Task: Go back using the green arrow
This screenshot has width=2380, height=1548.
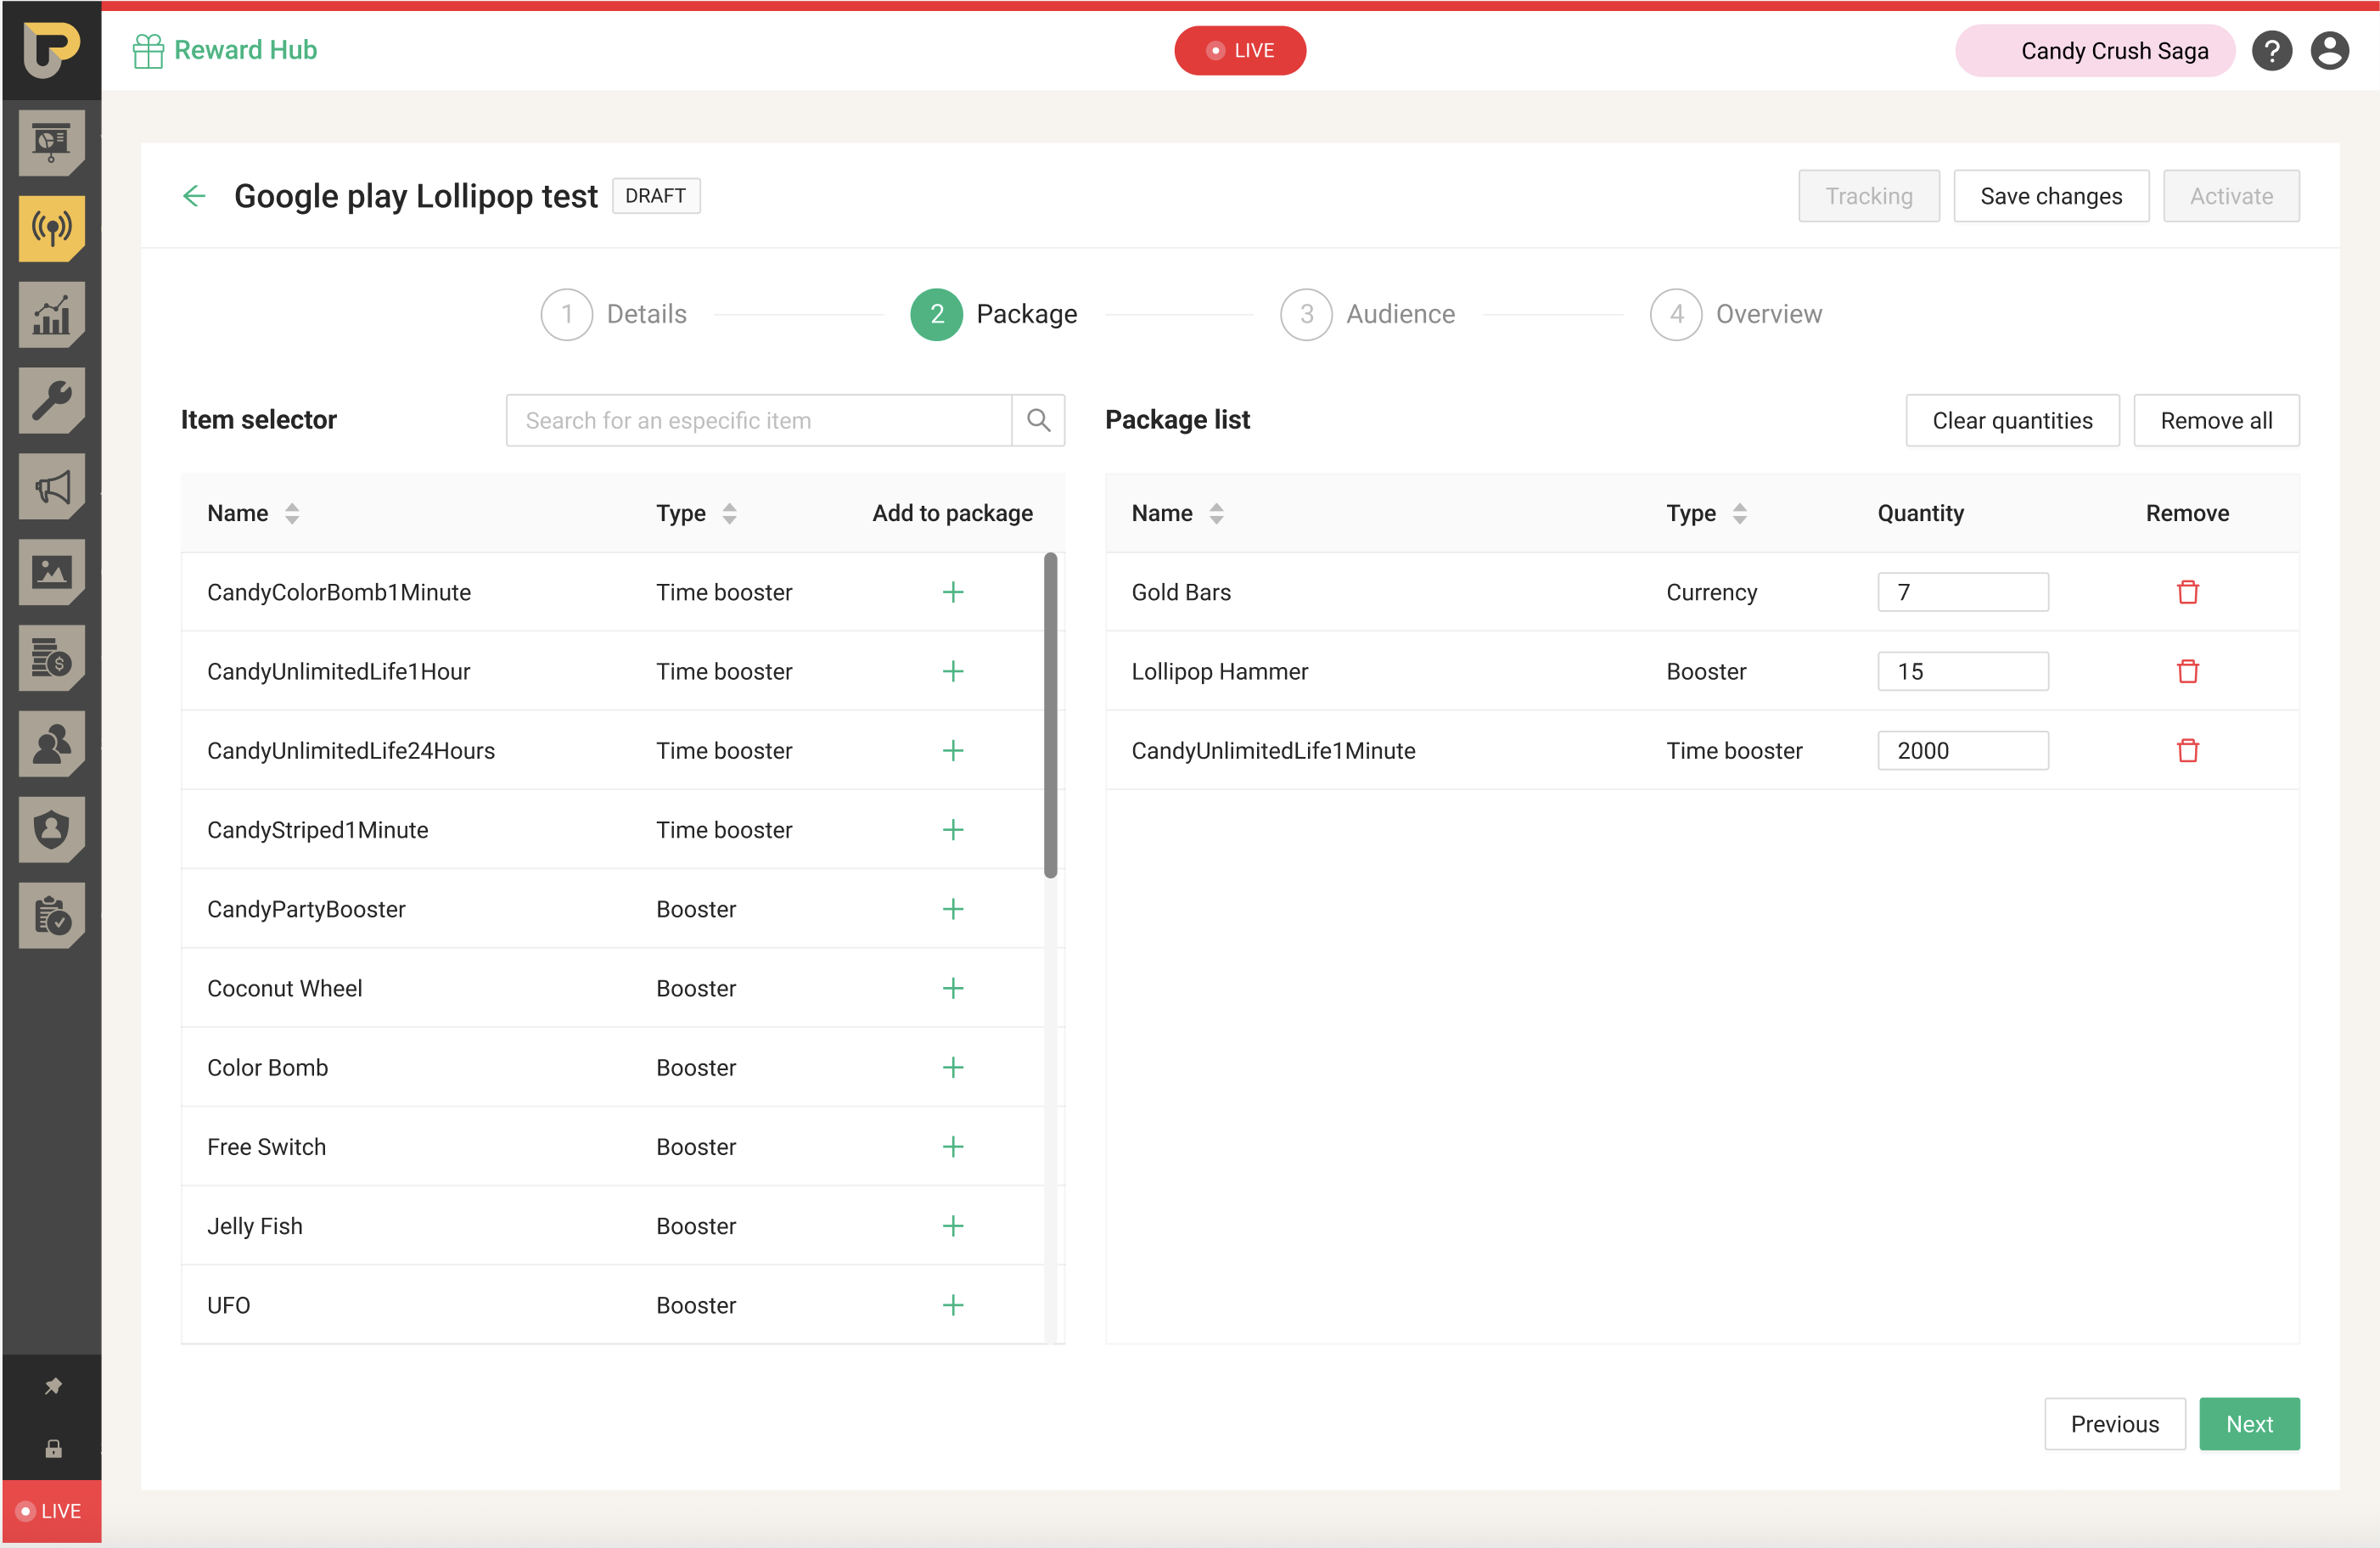Action: [x=194, y=196]
